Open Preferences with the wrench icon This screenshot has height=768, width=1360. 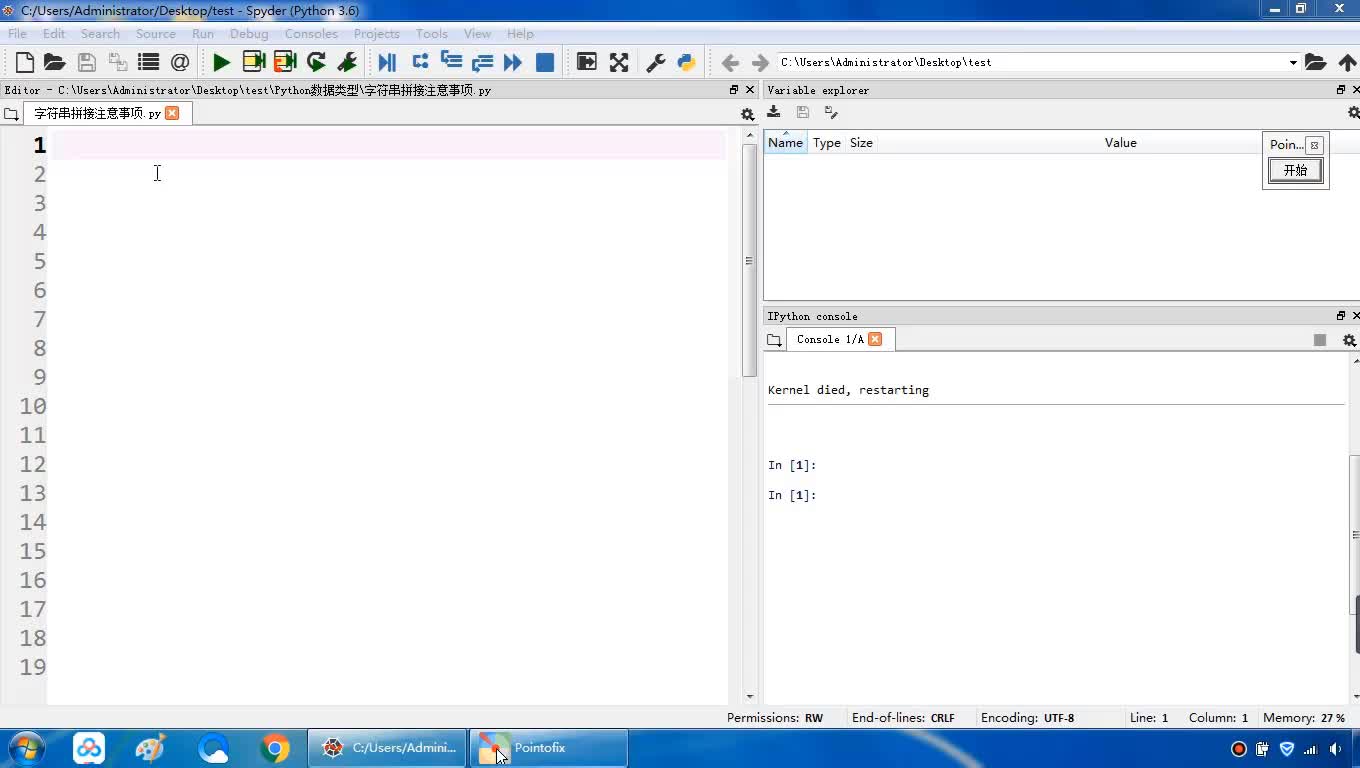656,62
